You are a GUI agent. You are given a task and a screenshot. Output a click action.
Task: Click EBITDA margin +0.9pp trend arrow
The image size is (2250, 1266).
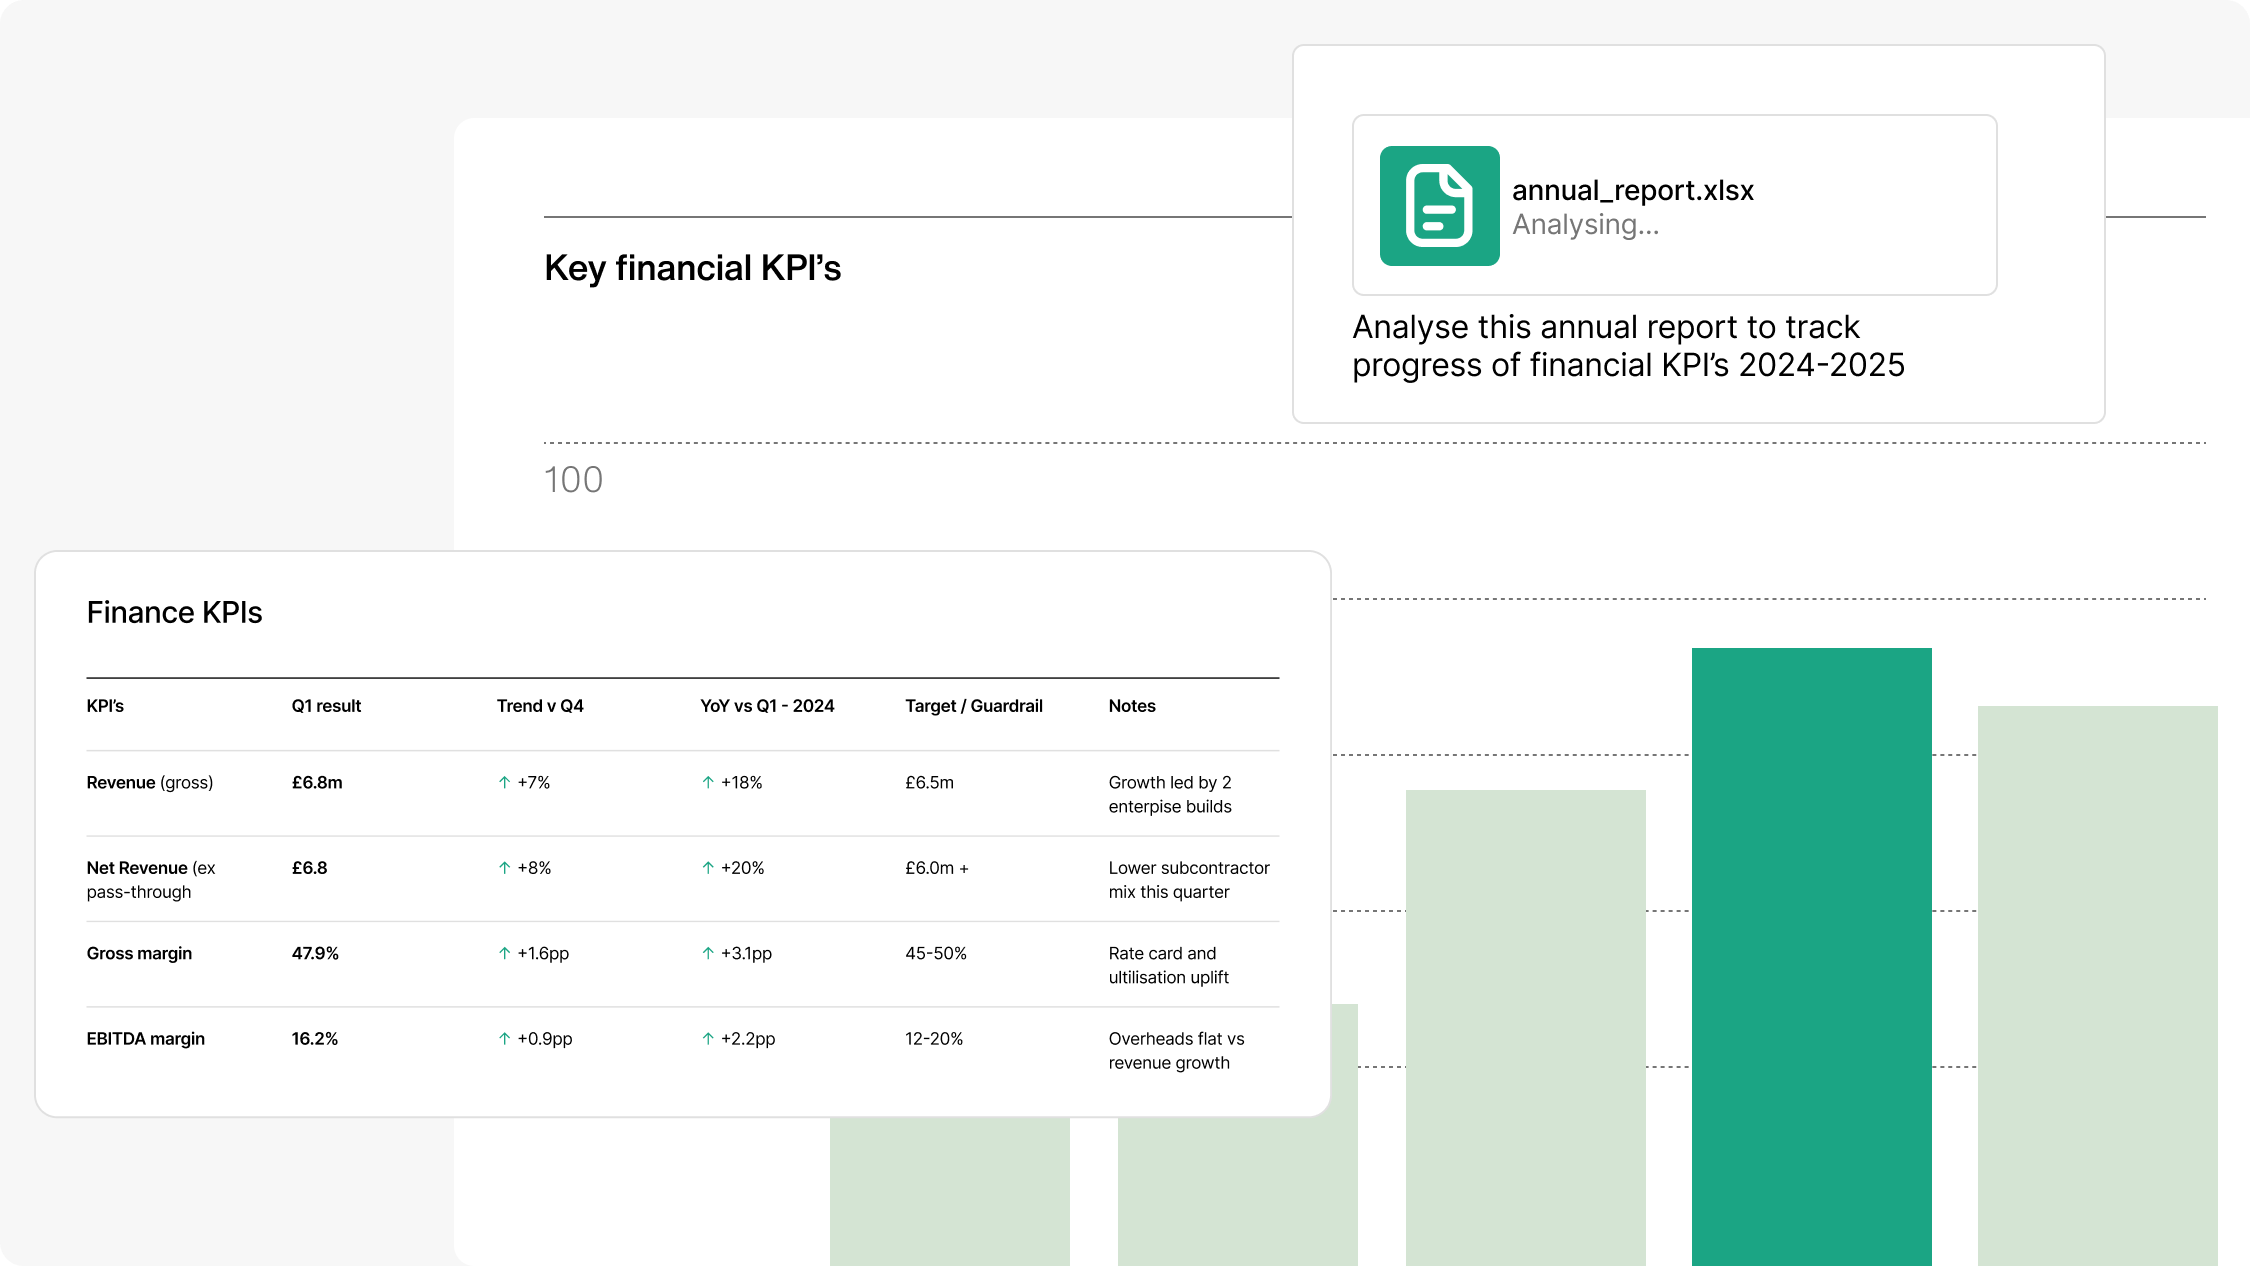click(x=504, y=1039)
